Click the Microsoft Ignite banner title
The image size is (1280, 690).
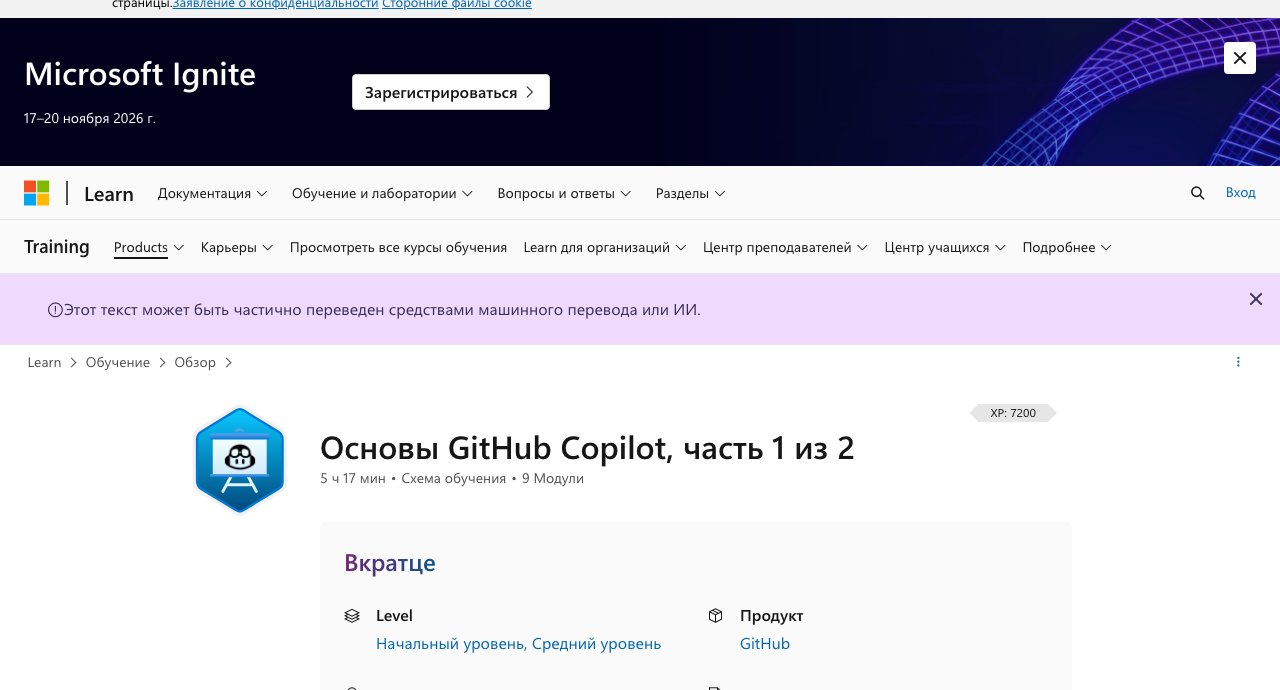click(x=140, y=74)
